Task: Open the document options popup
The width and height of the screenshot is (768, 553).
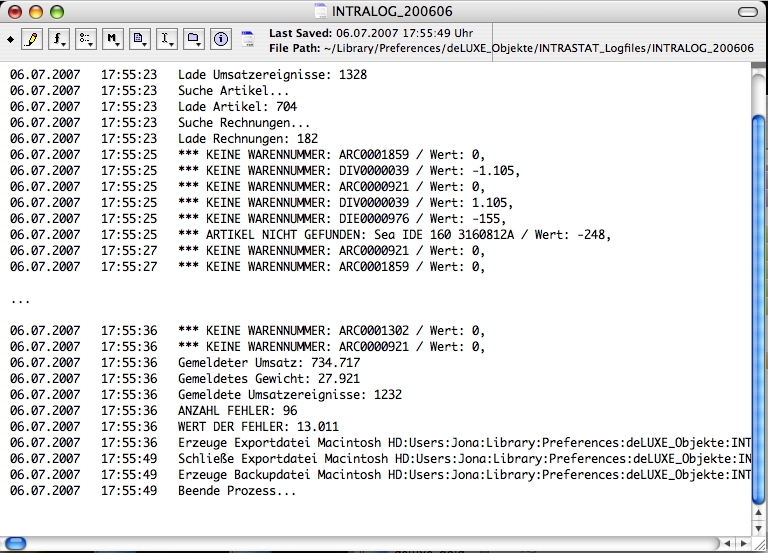Action: pyautogui.click(x=141, y=39)
